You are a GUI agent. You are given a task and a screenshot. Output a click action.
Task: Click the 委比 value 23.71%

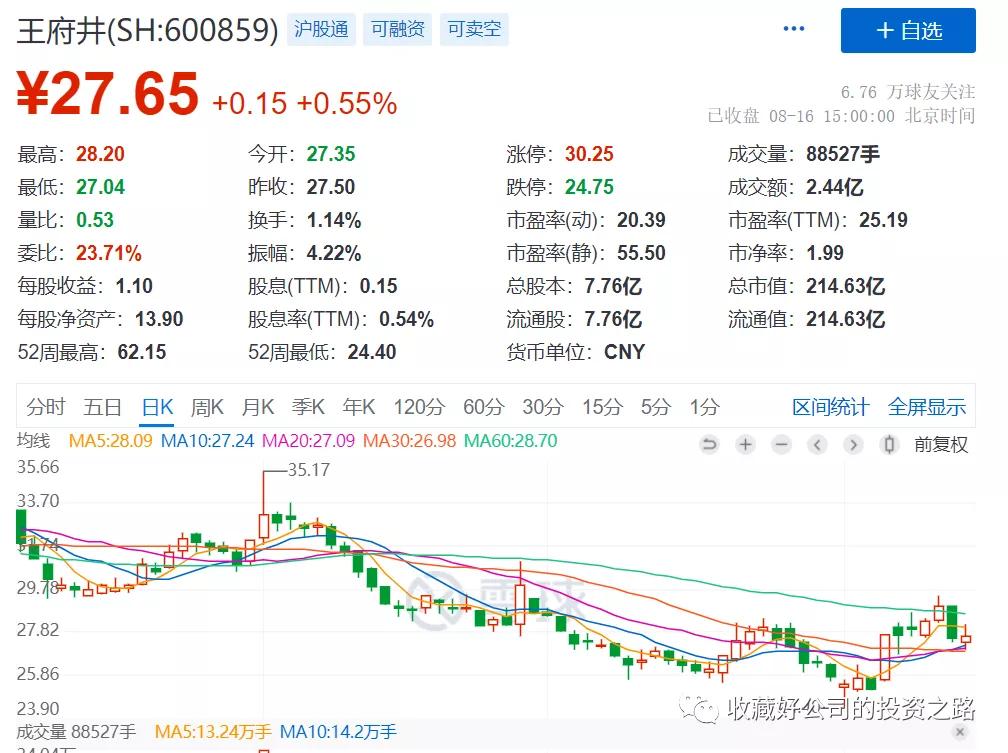click(109, 253)
